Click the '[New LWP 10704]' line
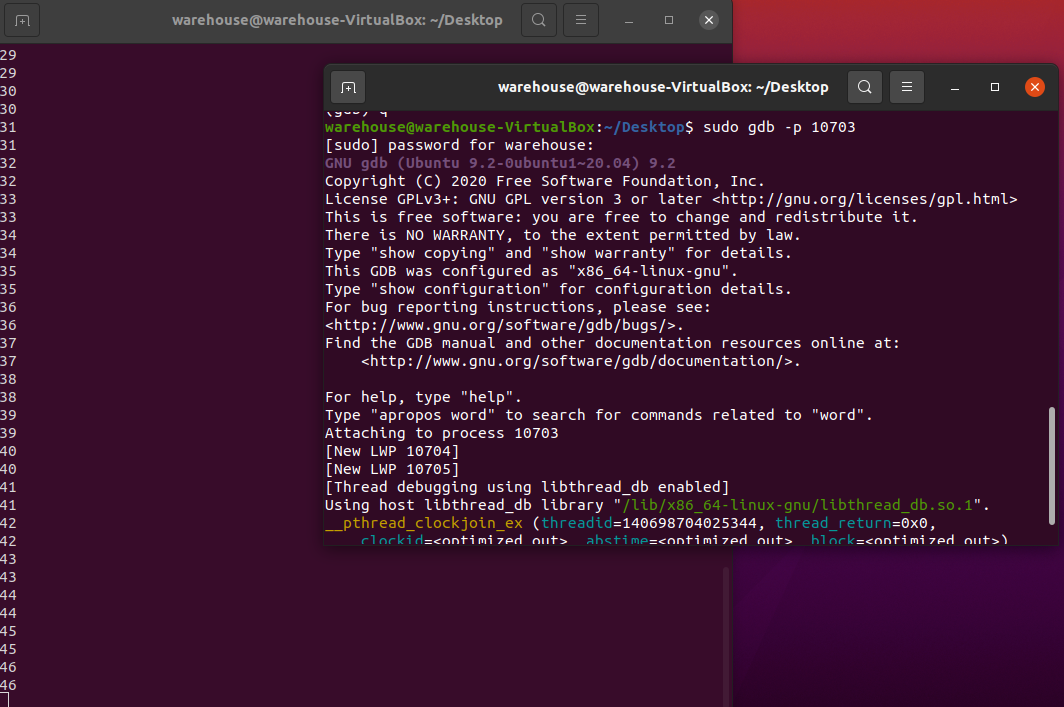This screenshot has height=707, width=1064. tap(392, 451)
